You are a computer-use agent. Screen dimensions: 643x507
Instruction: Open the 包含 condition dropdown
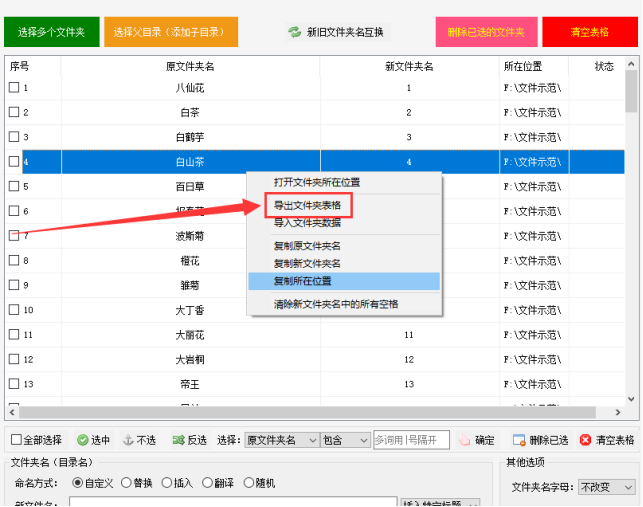tap(344, 440)
